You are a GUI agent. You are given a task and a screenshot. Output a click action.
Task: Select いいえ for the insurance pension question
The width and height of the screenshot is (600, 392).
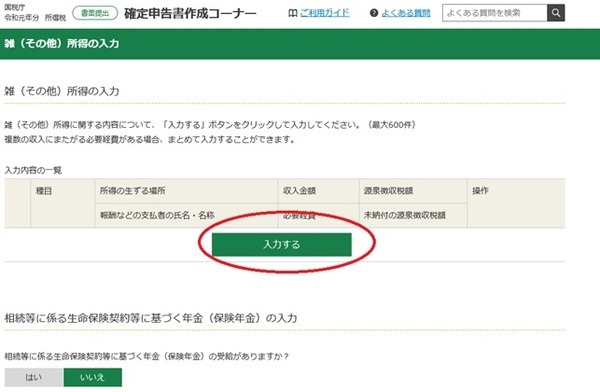(93, 377)
